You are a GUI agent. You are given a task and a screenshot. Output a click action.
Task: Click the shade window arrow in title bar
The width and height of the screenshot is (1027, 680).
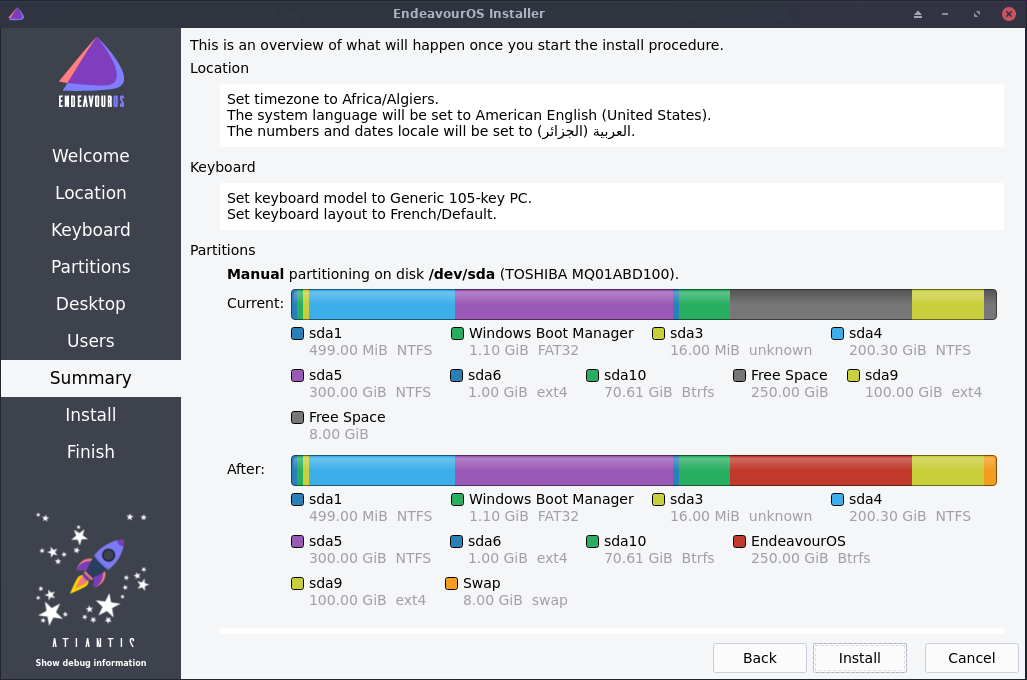pos(918,14)
